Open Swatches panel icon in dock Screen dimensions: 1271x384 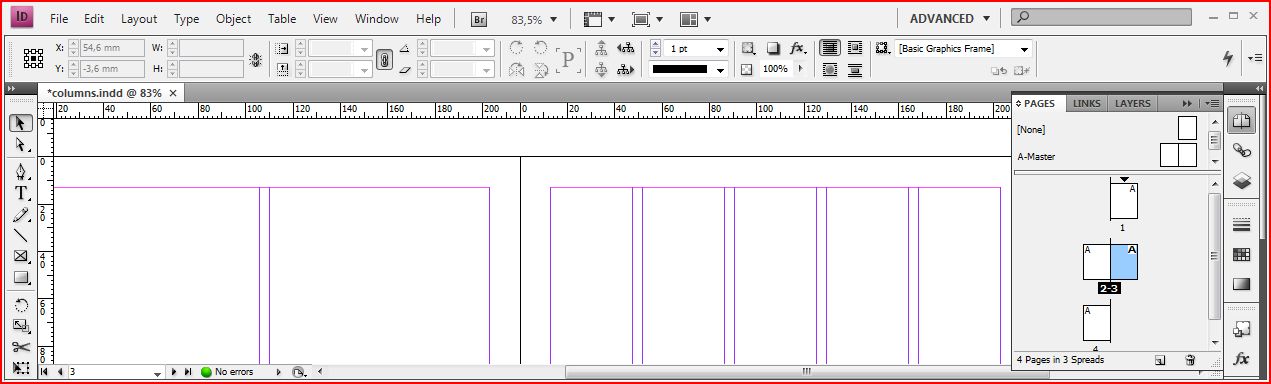click(1241, 254)
